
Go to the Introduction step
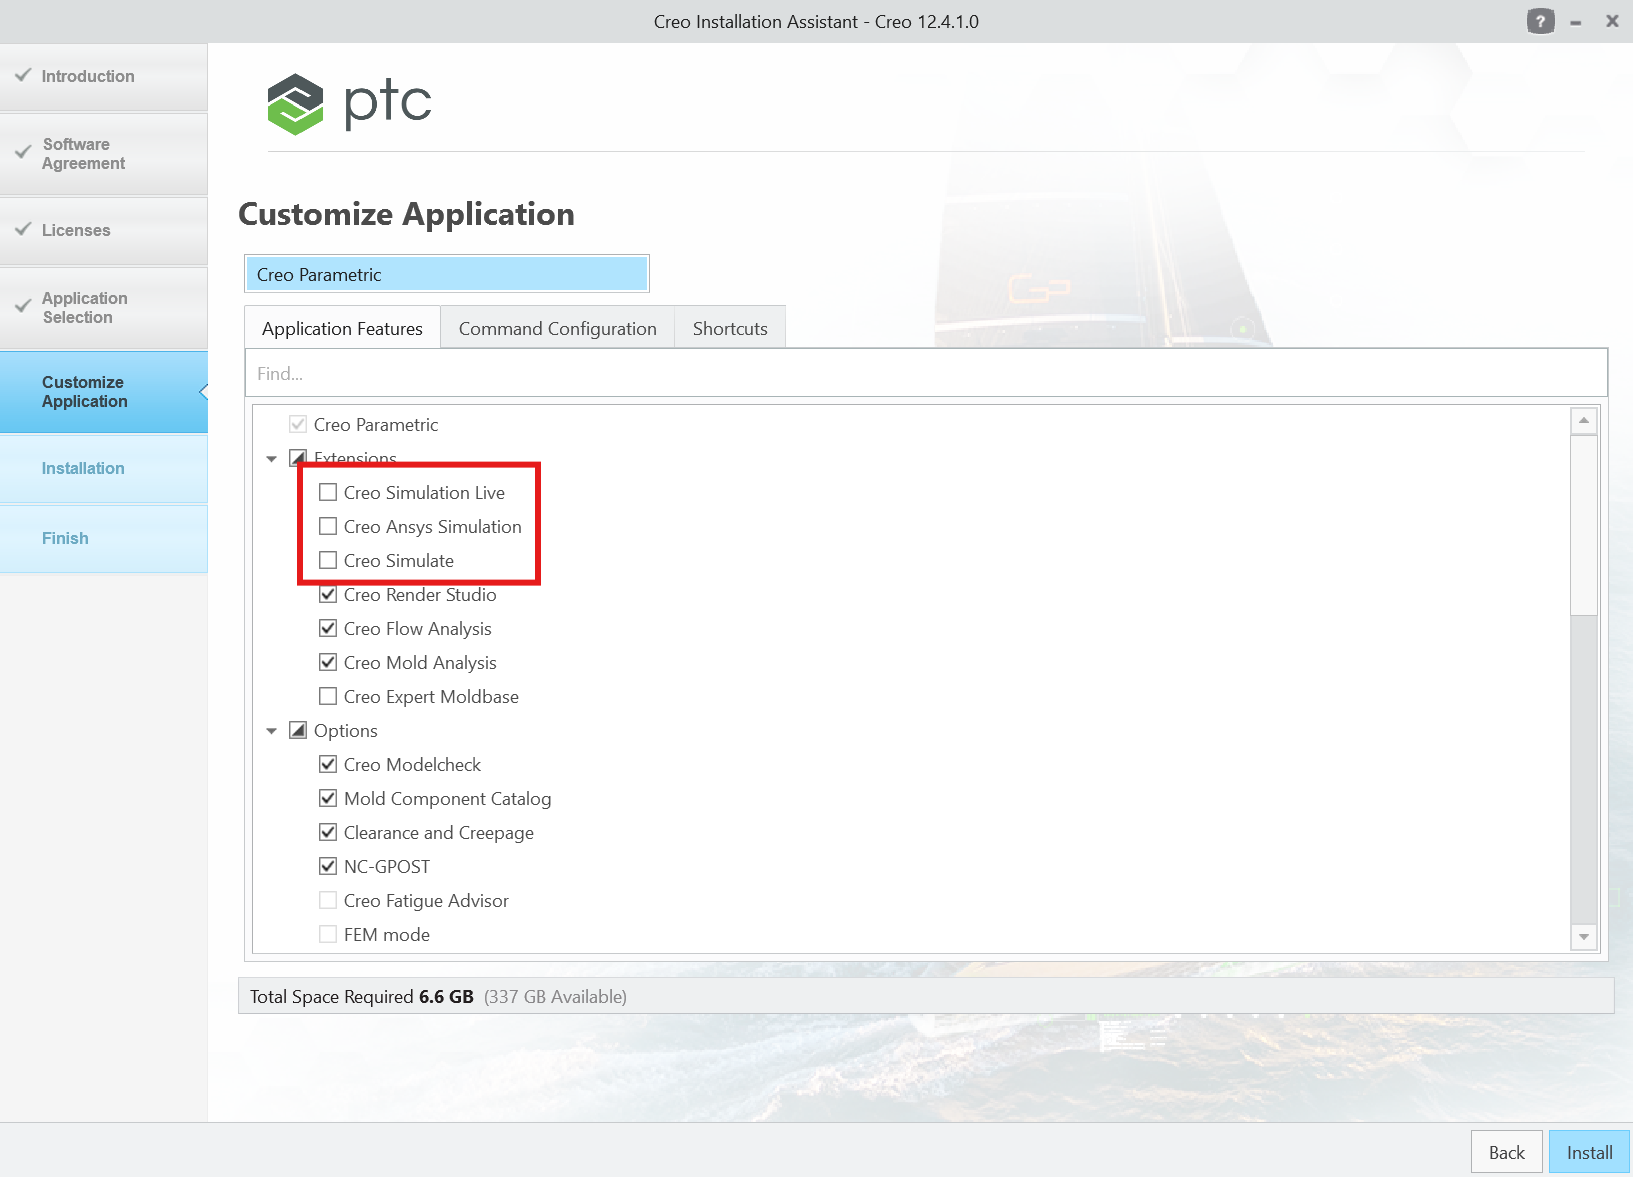point(104,77)
